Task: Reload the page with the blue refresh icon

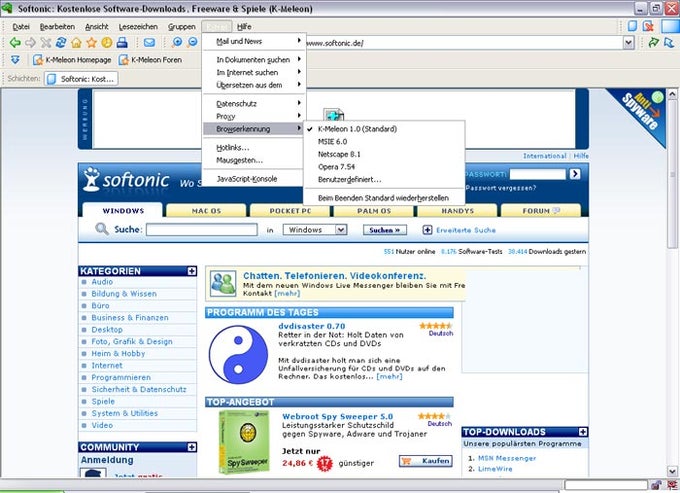Action: click(x=61, y=42)
